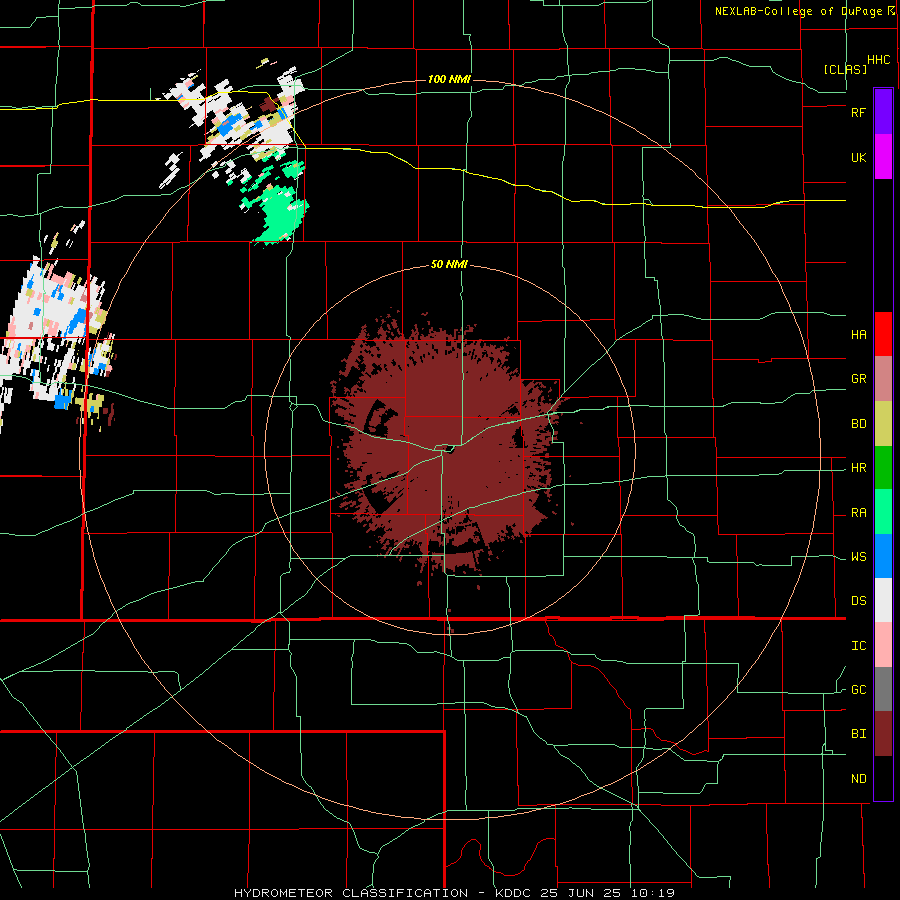
Task: Click the 50 NMI range ring label
Action: (x=449, y=265)
